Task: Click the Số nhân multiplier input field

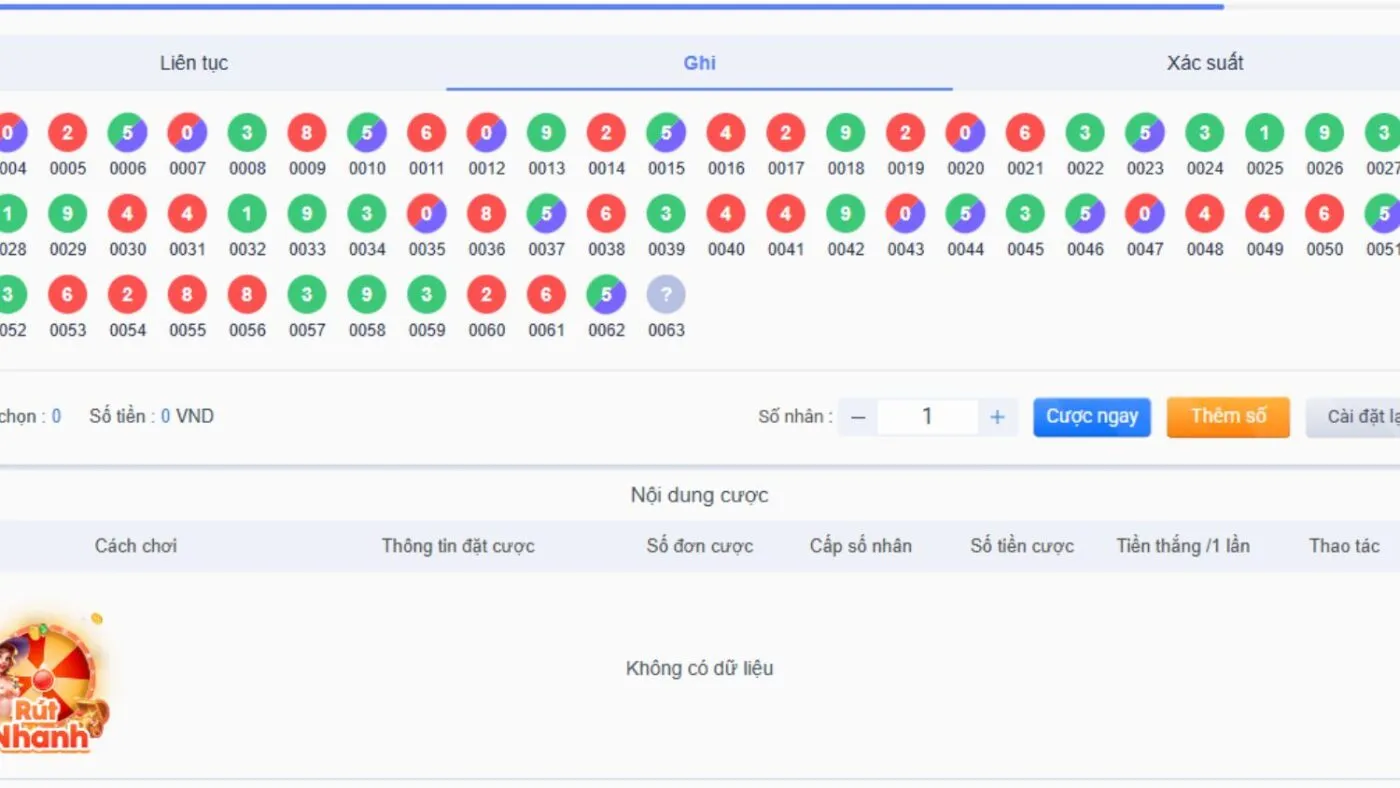Action: pyautogui.click(x=927, y=417)
